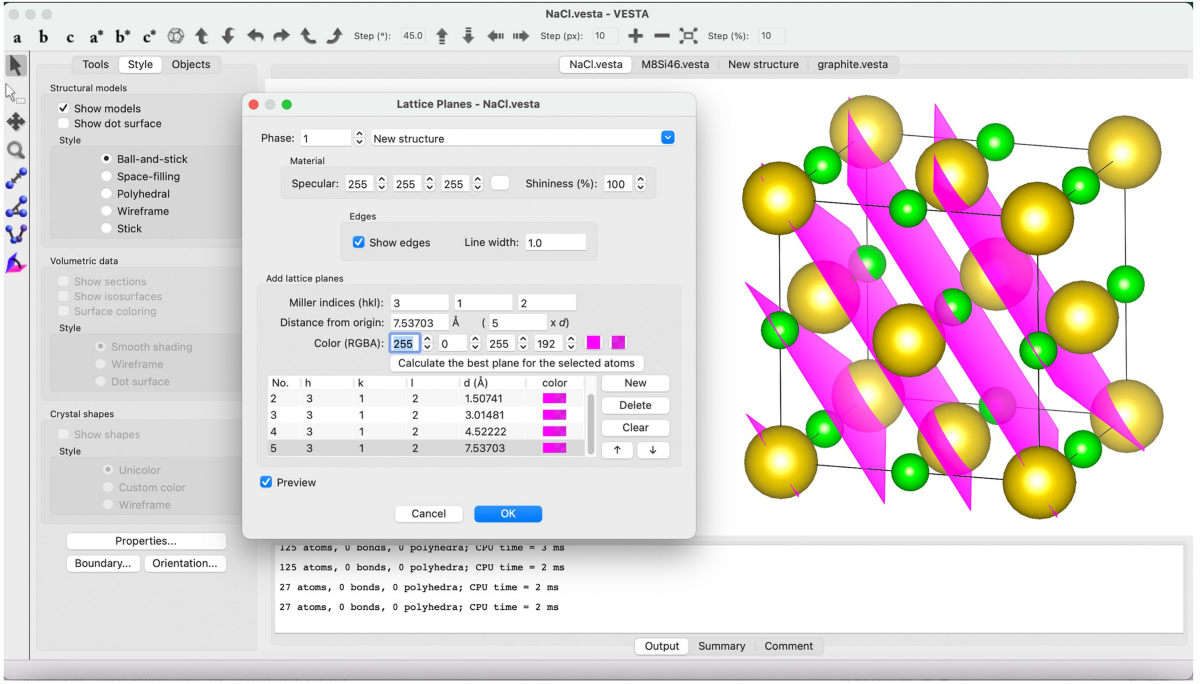The image size is (1200, 684).
Task: View structure along the a* axis
Action: pos(96,36)
